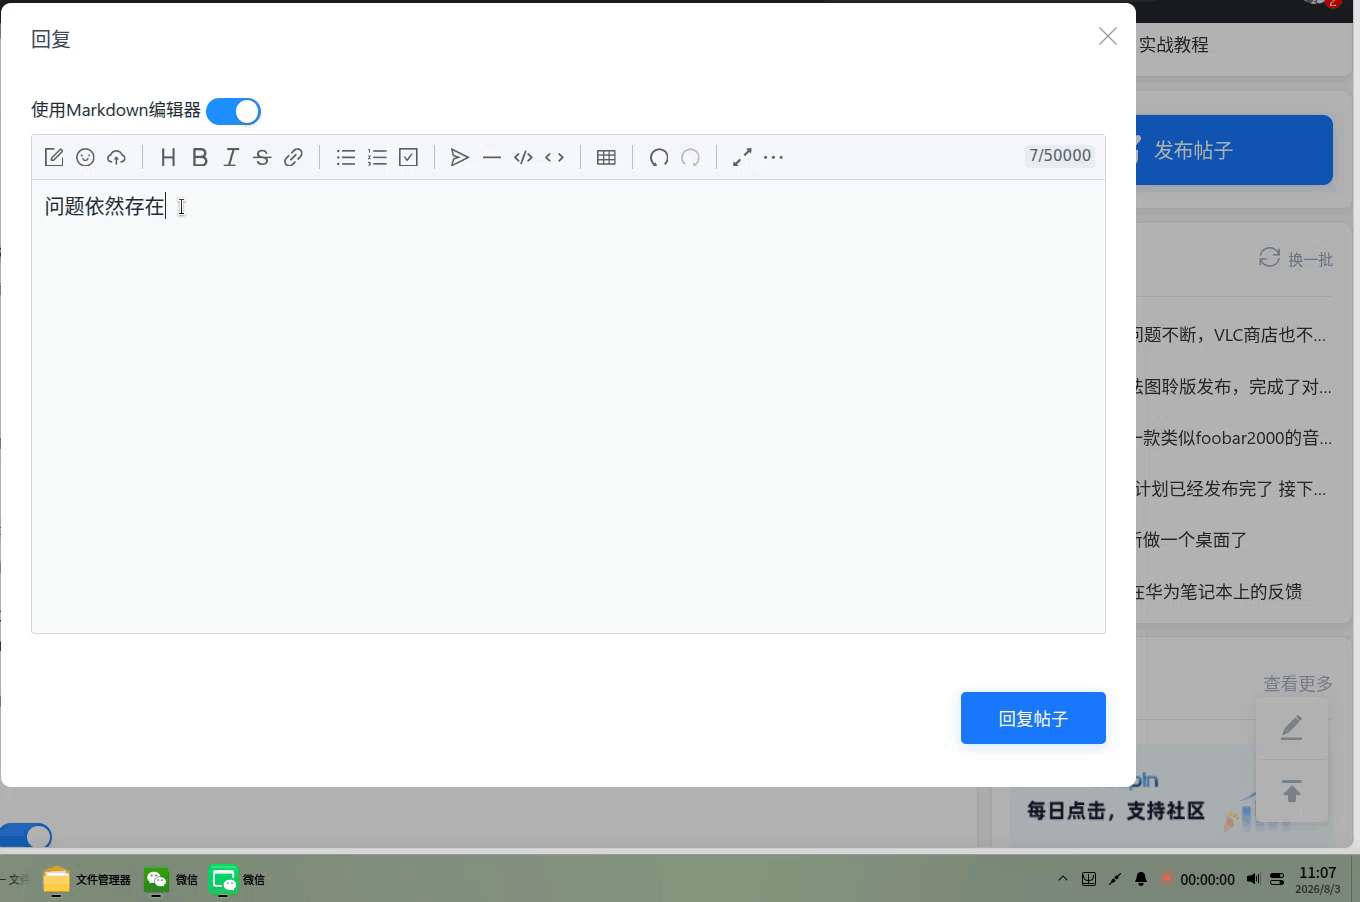Apply strikethrough formatting

[262, 157]
